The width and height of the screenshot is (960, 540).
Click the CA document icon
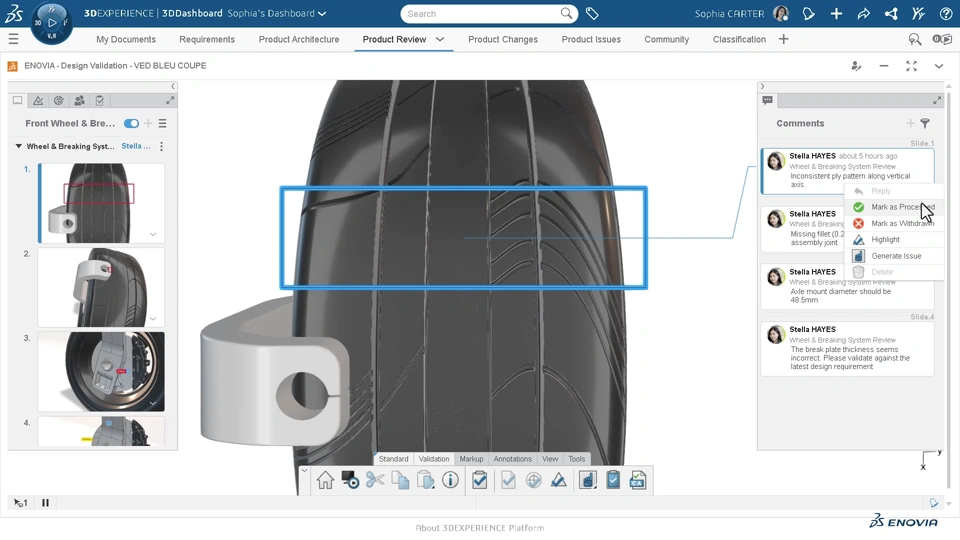pyautogui.click(x=638, y=481)
